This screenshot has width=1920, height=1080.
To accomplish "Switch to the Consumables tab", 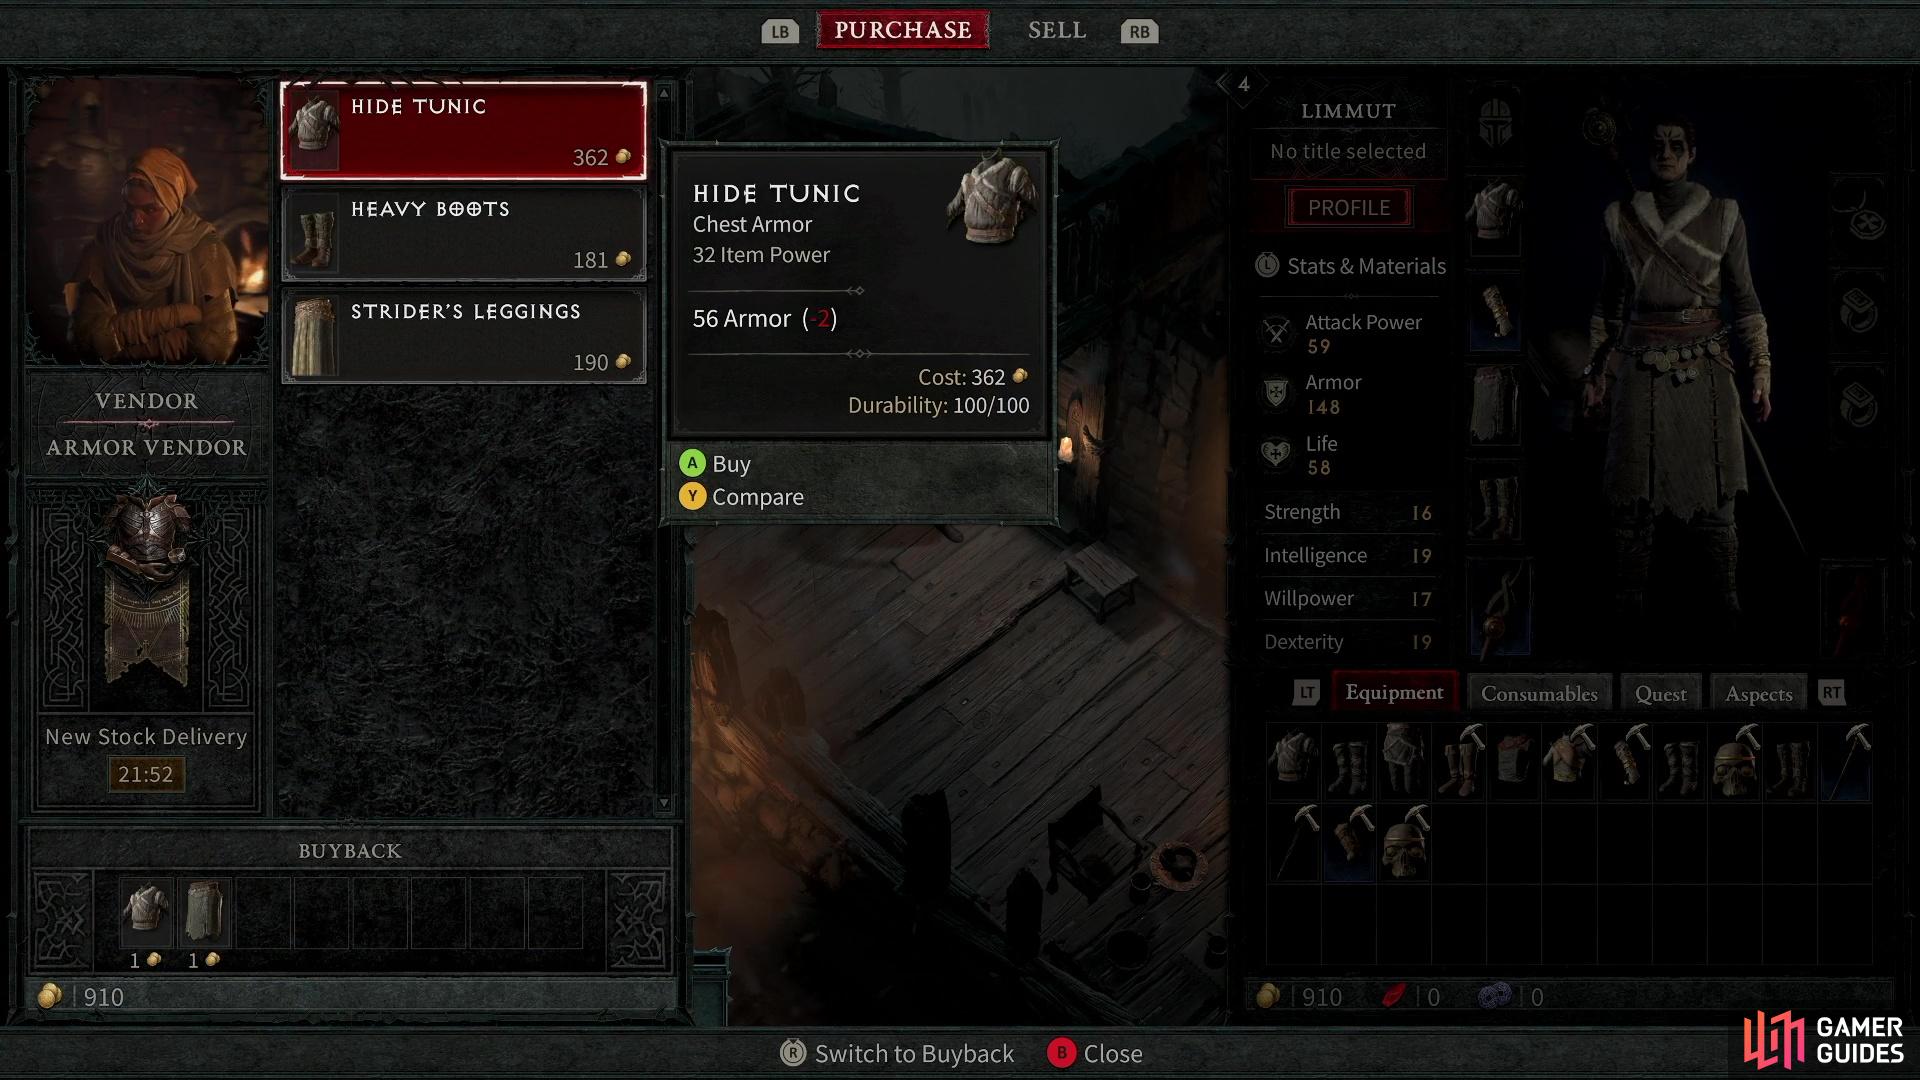I will point(1538,692).
